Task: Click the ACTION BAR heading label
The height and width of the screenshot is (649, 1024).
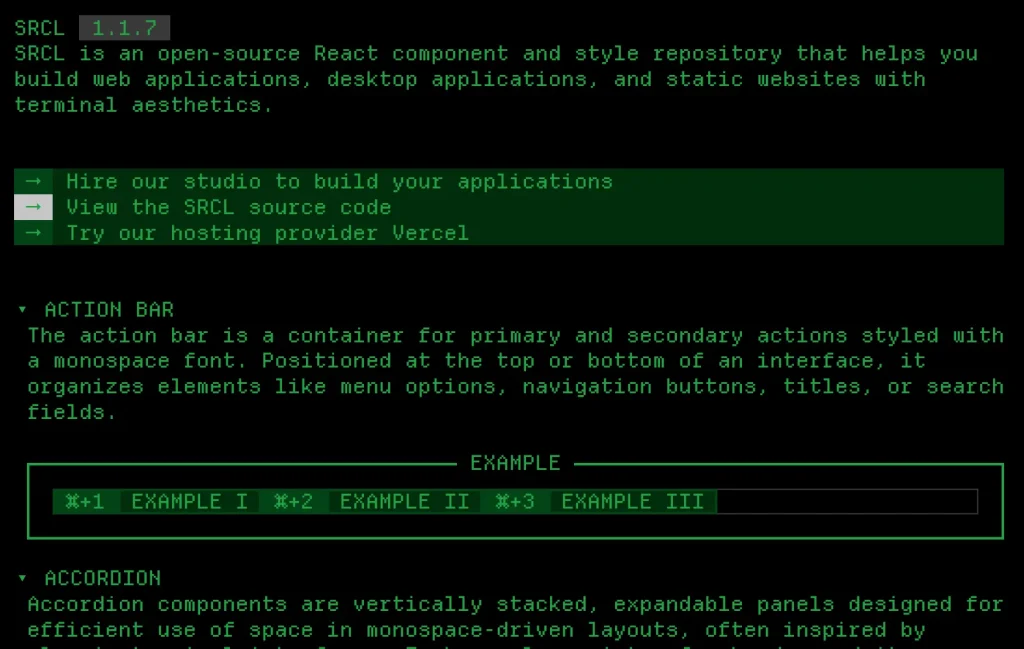Action: 109,310
